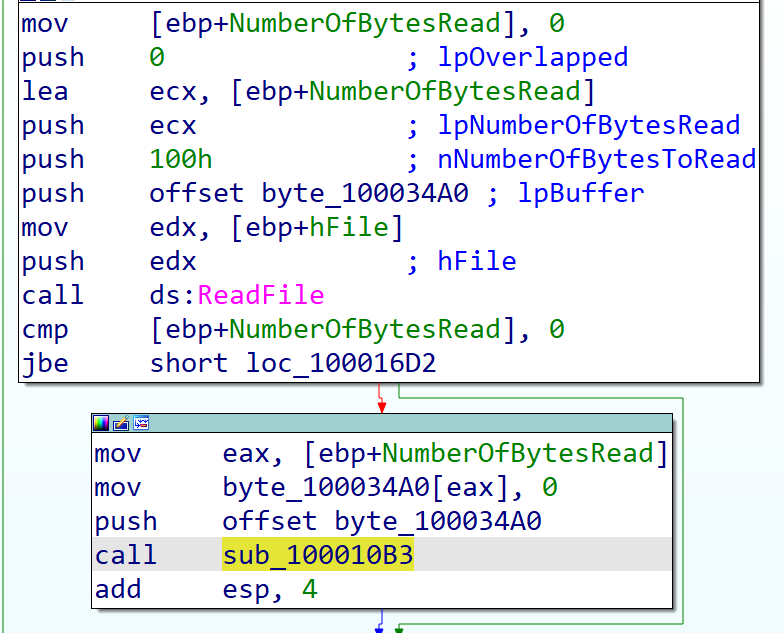Viewport: 784px width, 633px height.
Task: Click the nNumberOfBytesToRead comment
Action: click(x=597, y=159)
